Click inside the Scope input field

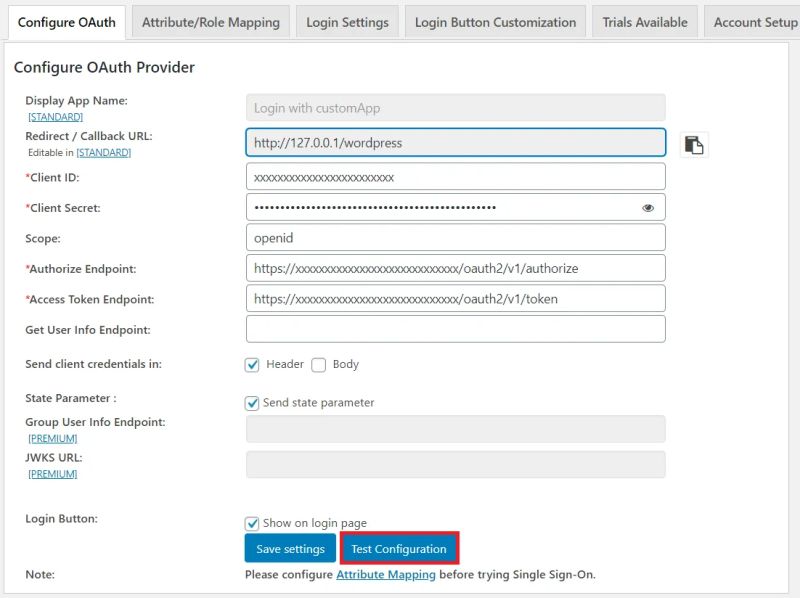click(455, 237)
